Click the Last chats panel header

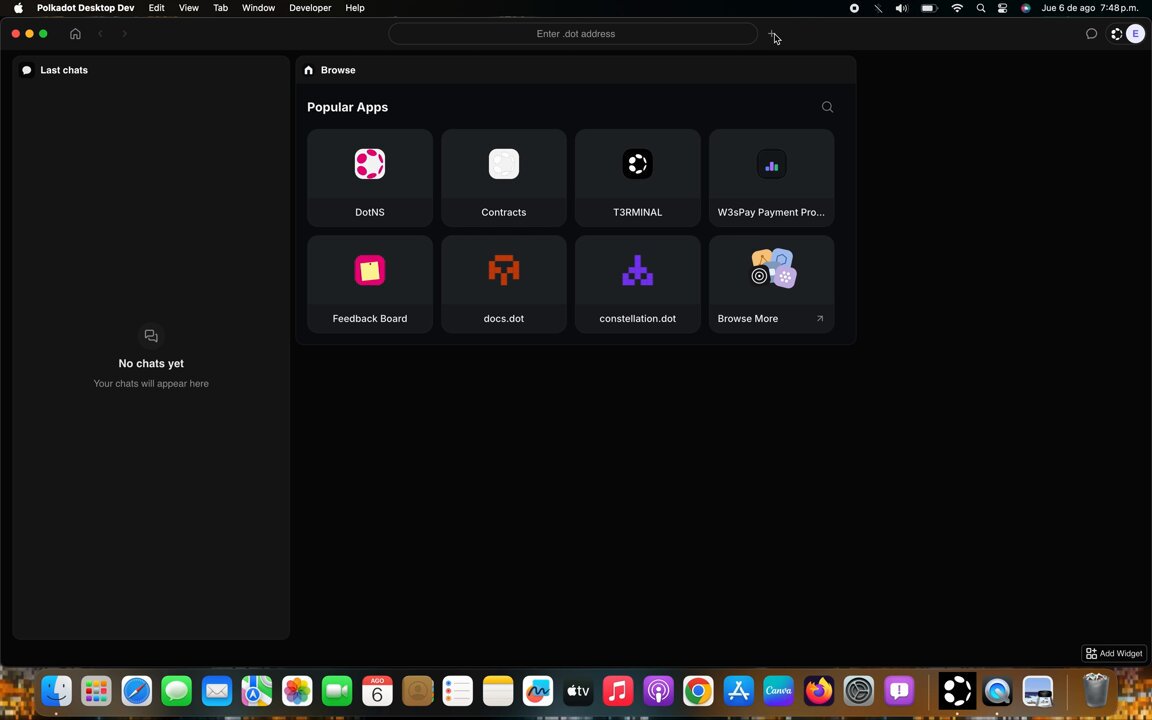[x=151, y=70]
